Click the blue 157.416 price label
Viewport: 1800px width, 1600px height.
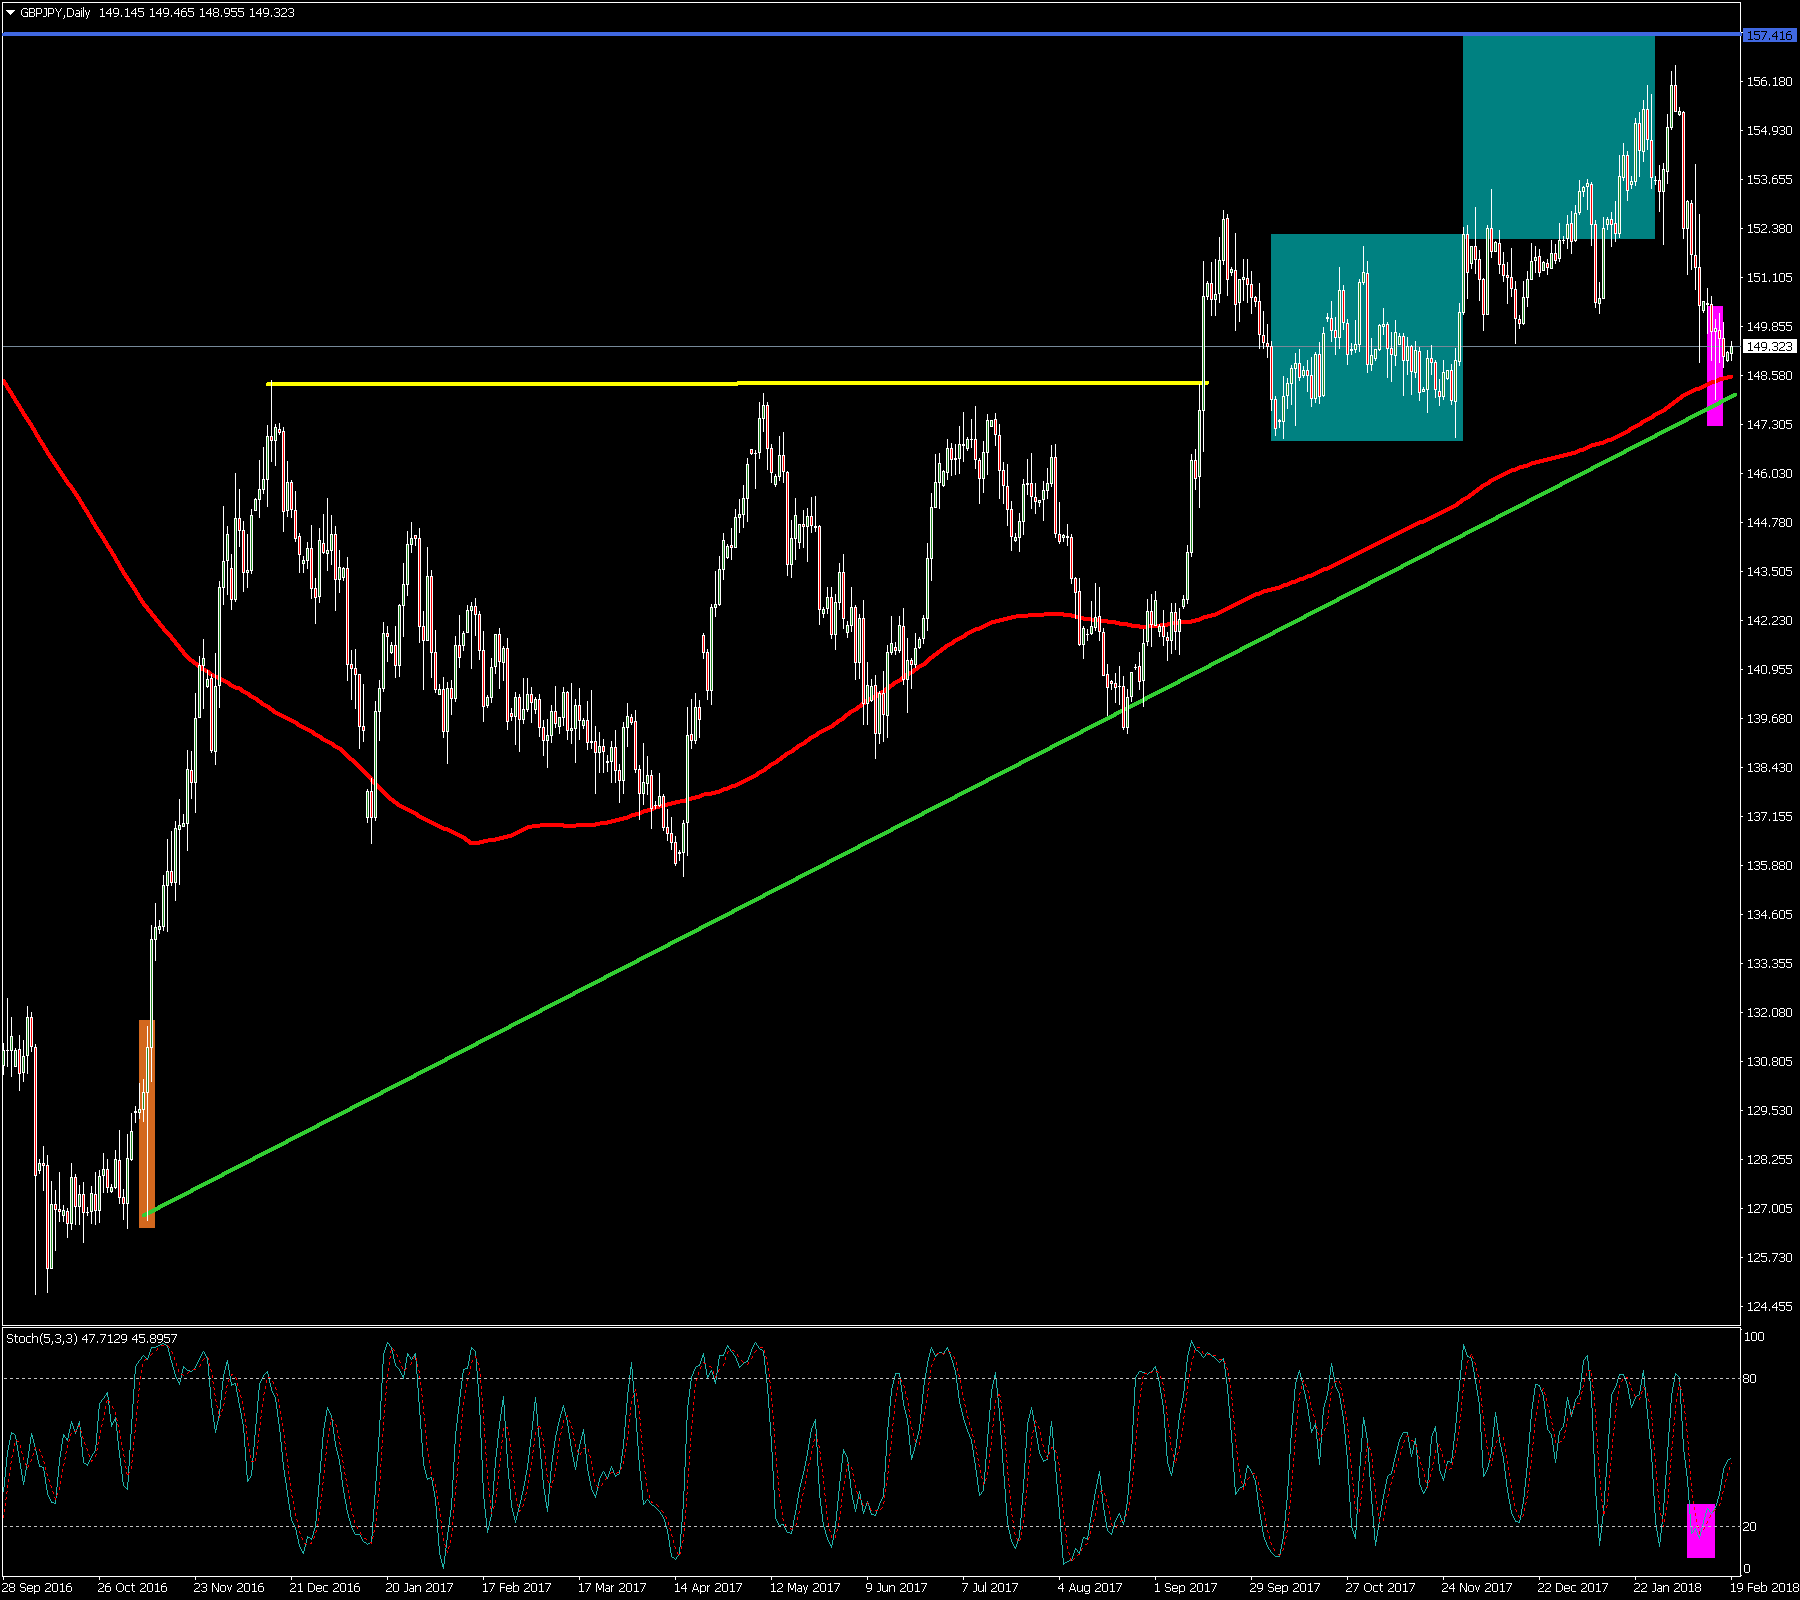pyautogui.click(x=1768, y=35)
